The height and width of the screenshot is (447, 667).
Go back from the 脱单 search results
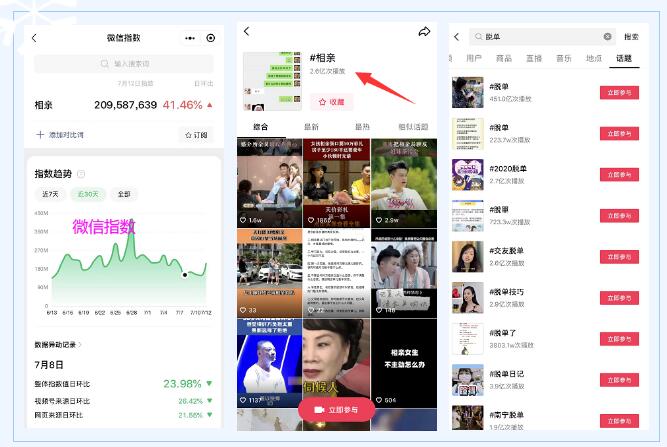(458, 37)
